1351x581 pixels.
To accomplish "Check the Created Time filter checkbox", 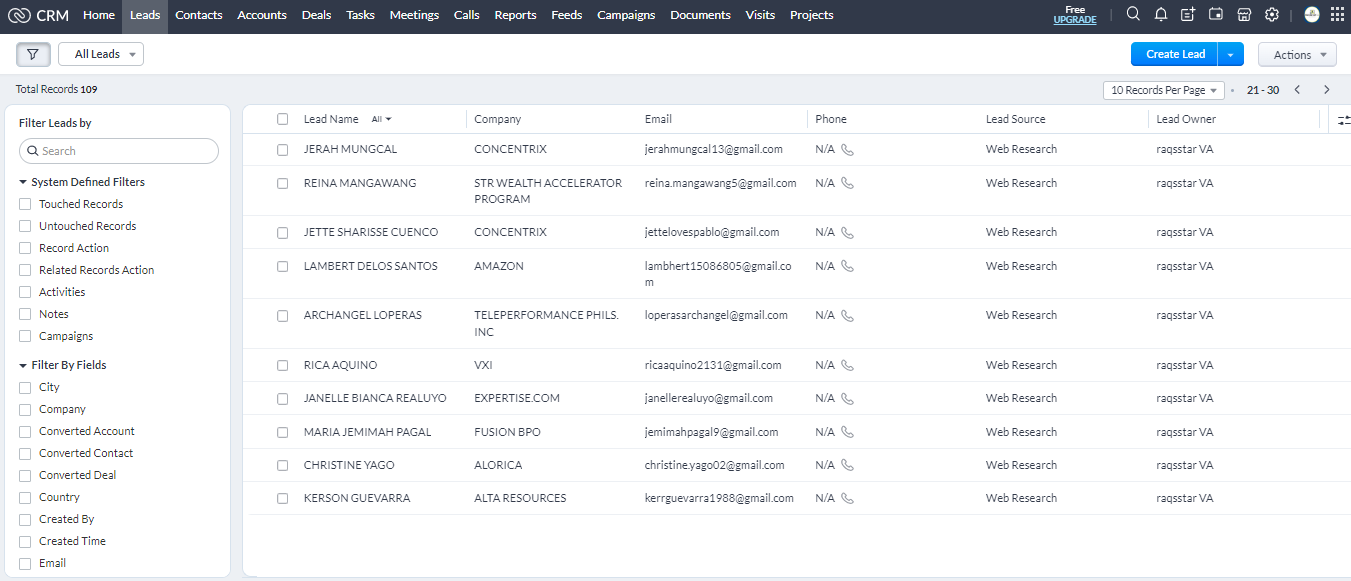I will [25, 541].
